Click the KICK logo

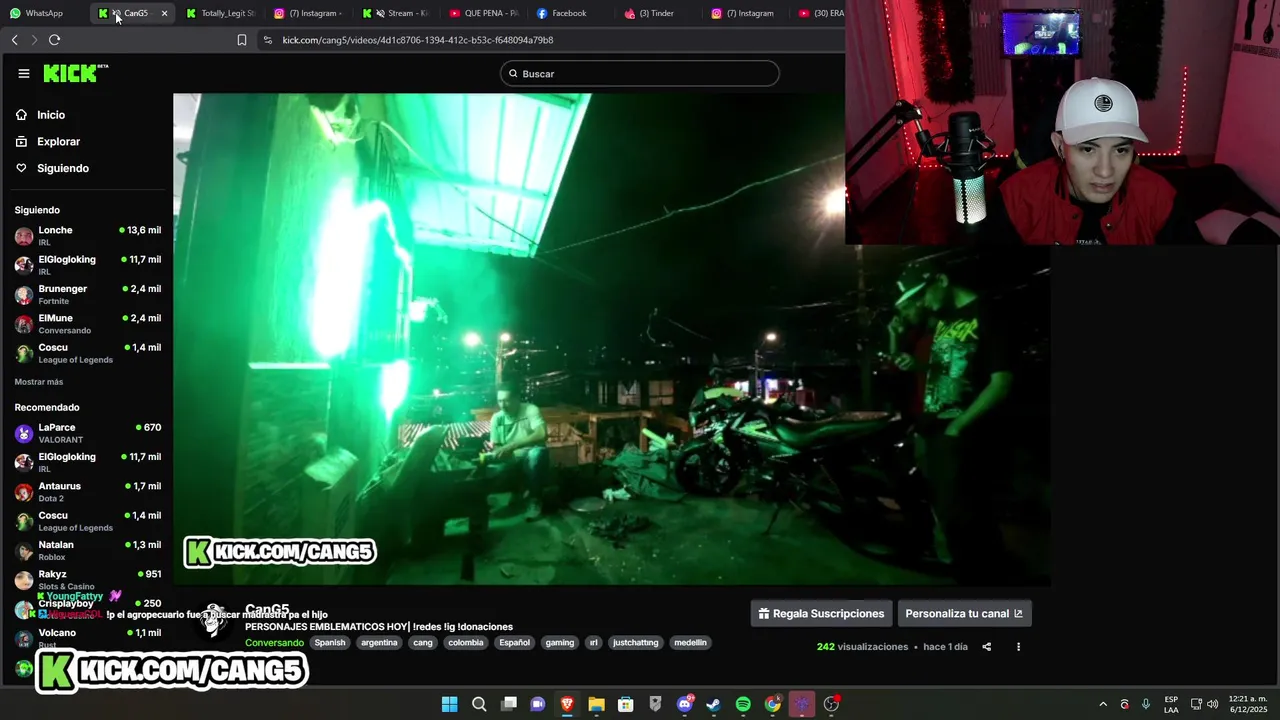(75, 73)
